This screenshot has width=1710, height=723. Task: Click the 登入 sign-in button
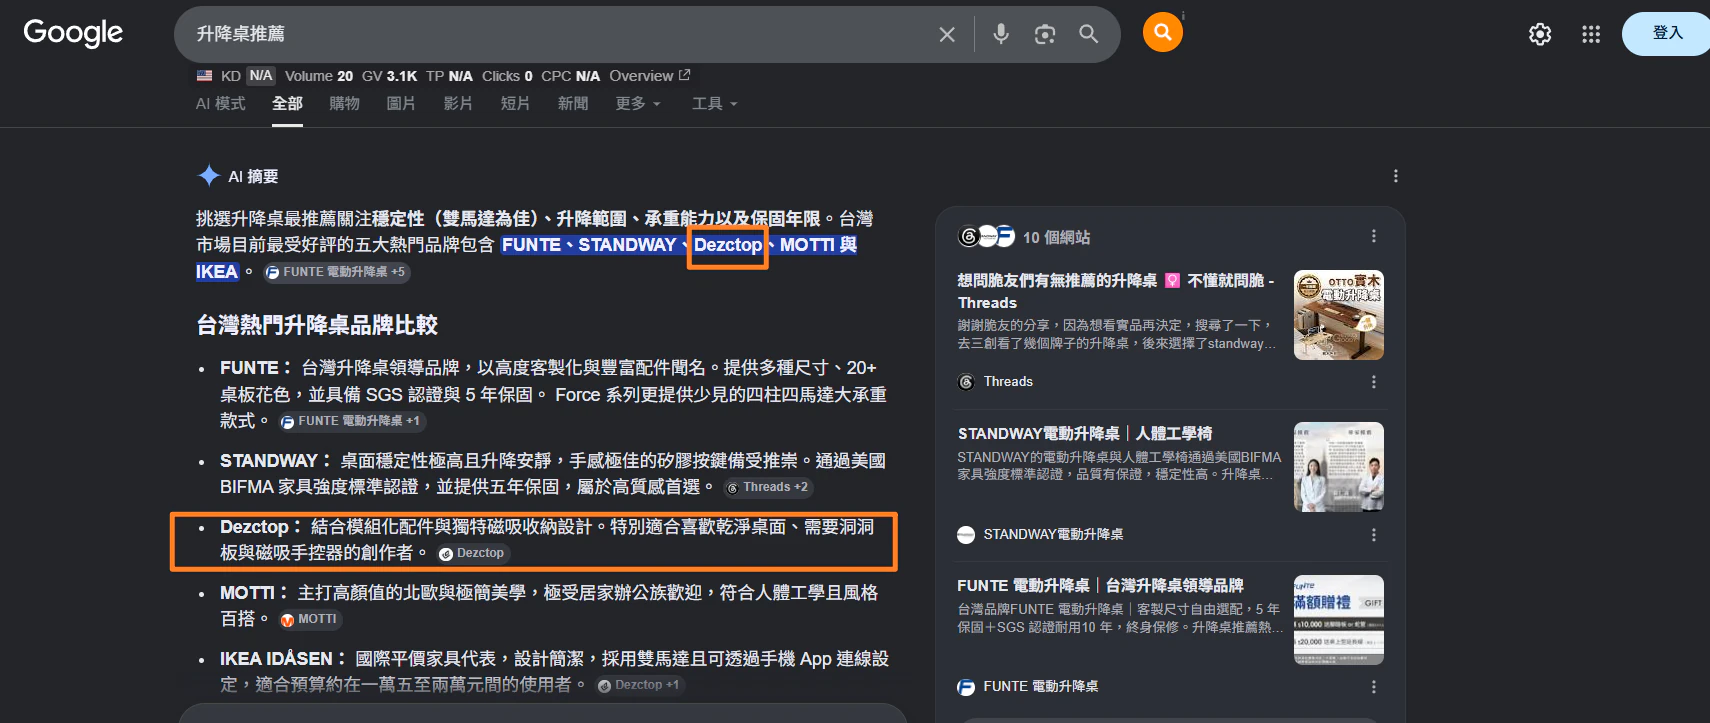point(1667,33)
